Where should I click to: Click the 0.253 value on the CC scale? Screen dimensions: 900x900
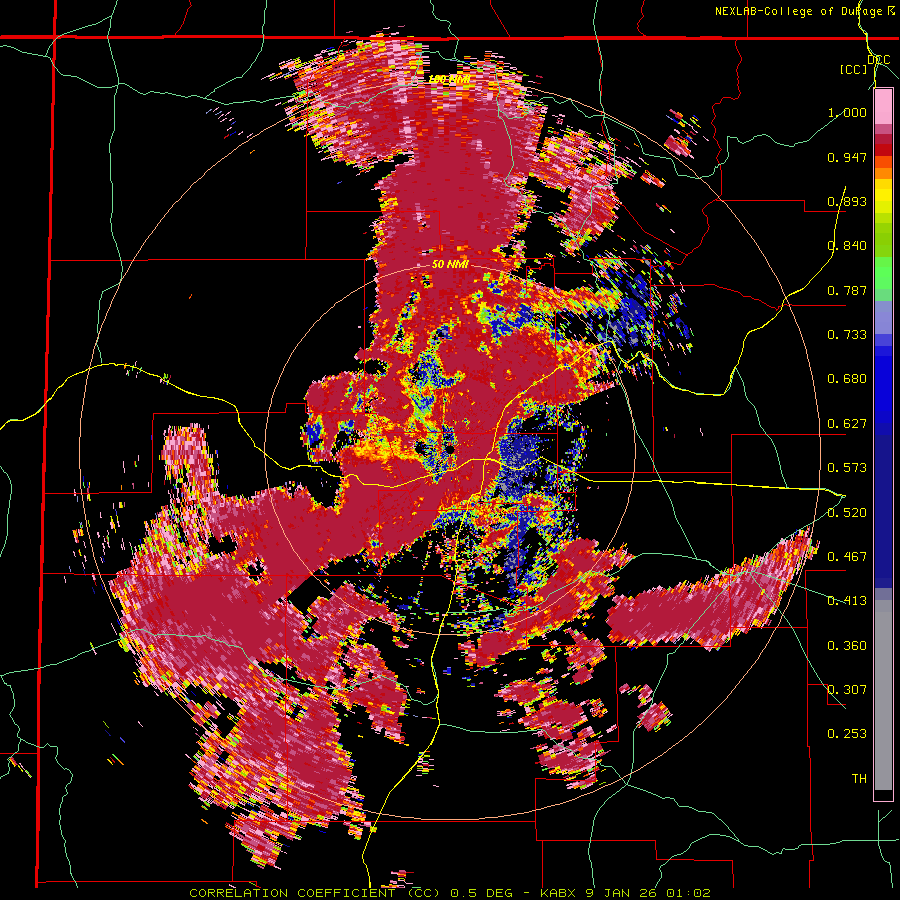(x=847, y=734)
